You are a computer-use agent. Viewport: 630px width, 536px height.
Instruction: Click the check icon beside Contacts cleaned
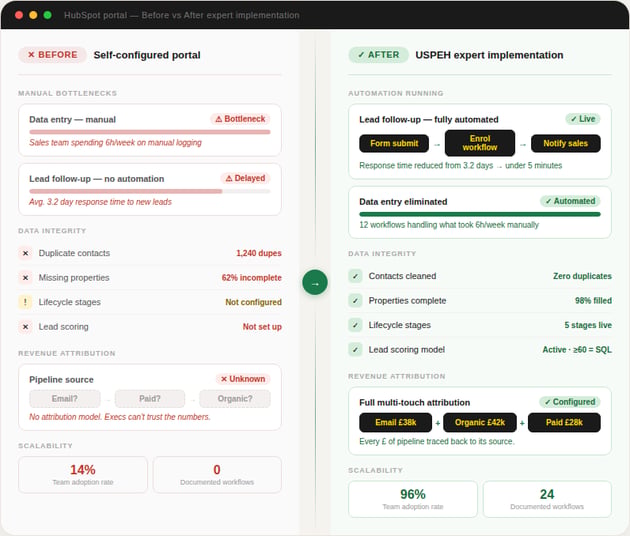(355, 276)
